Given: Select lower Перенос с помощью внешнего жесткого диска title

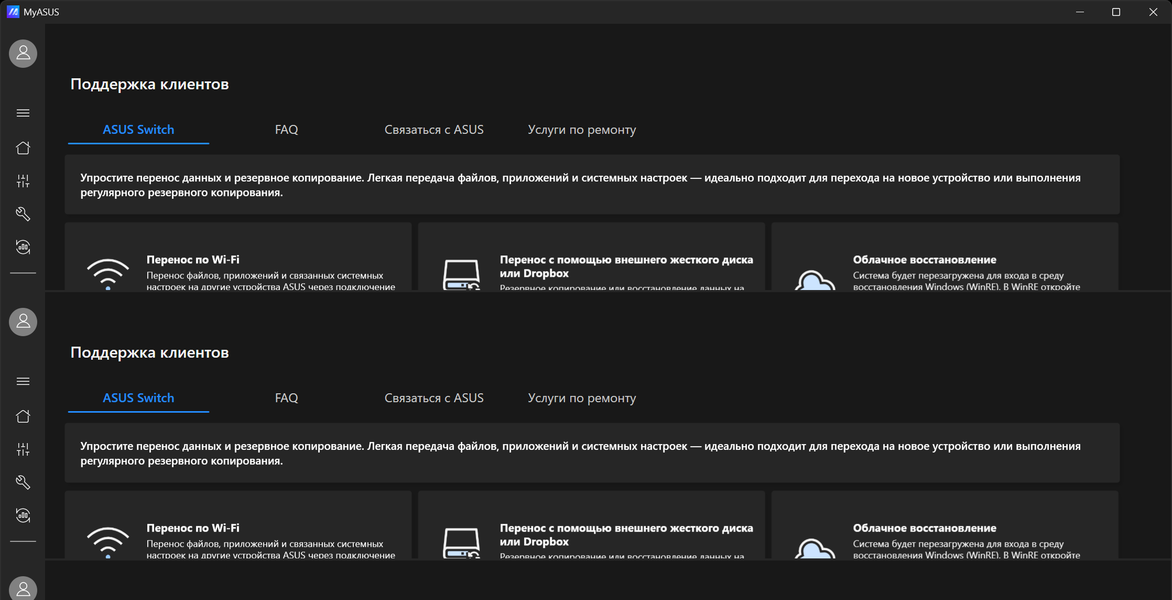Looking at the screenshot, I should tap(626, 534).
